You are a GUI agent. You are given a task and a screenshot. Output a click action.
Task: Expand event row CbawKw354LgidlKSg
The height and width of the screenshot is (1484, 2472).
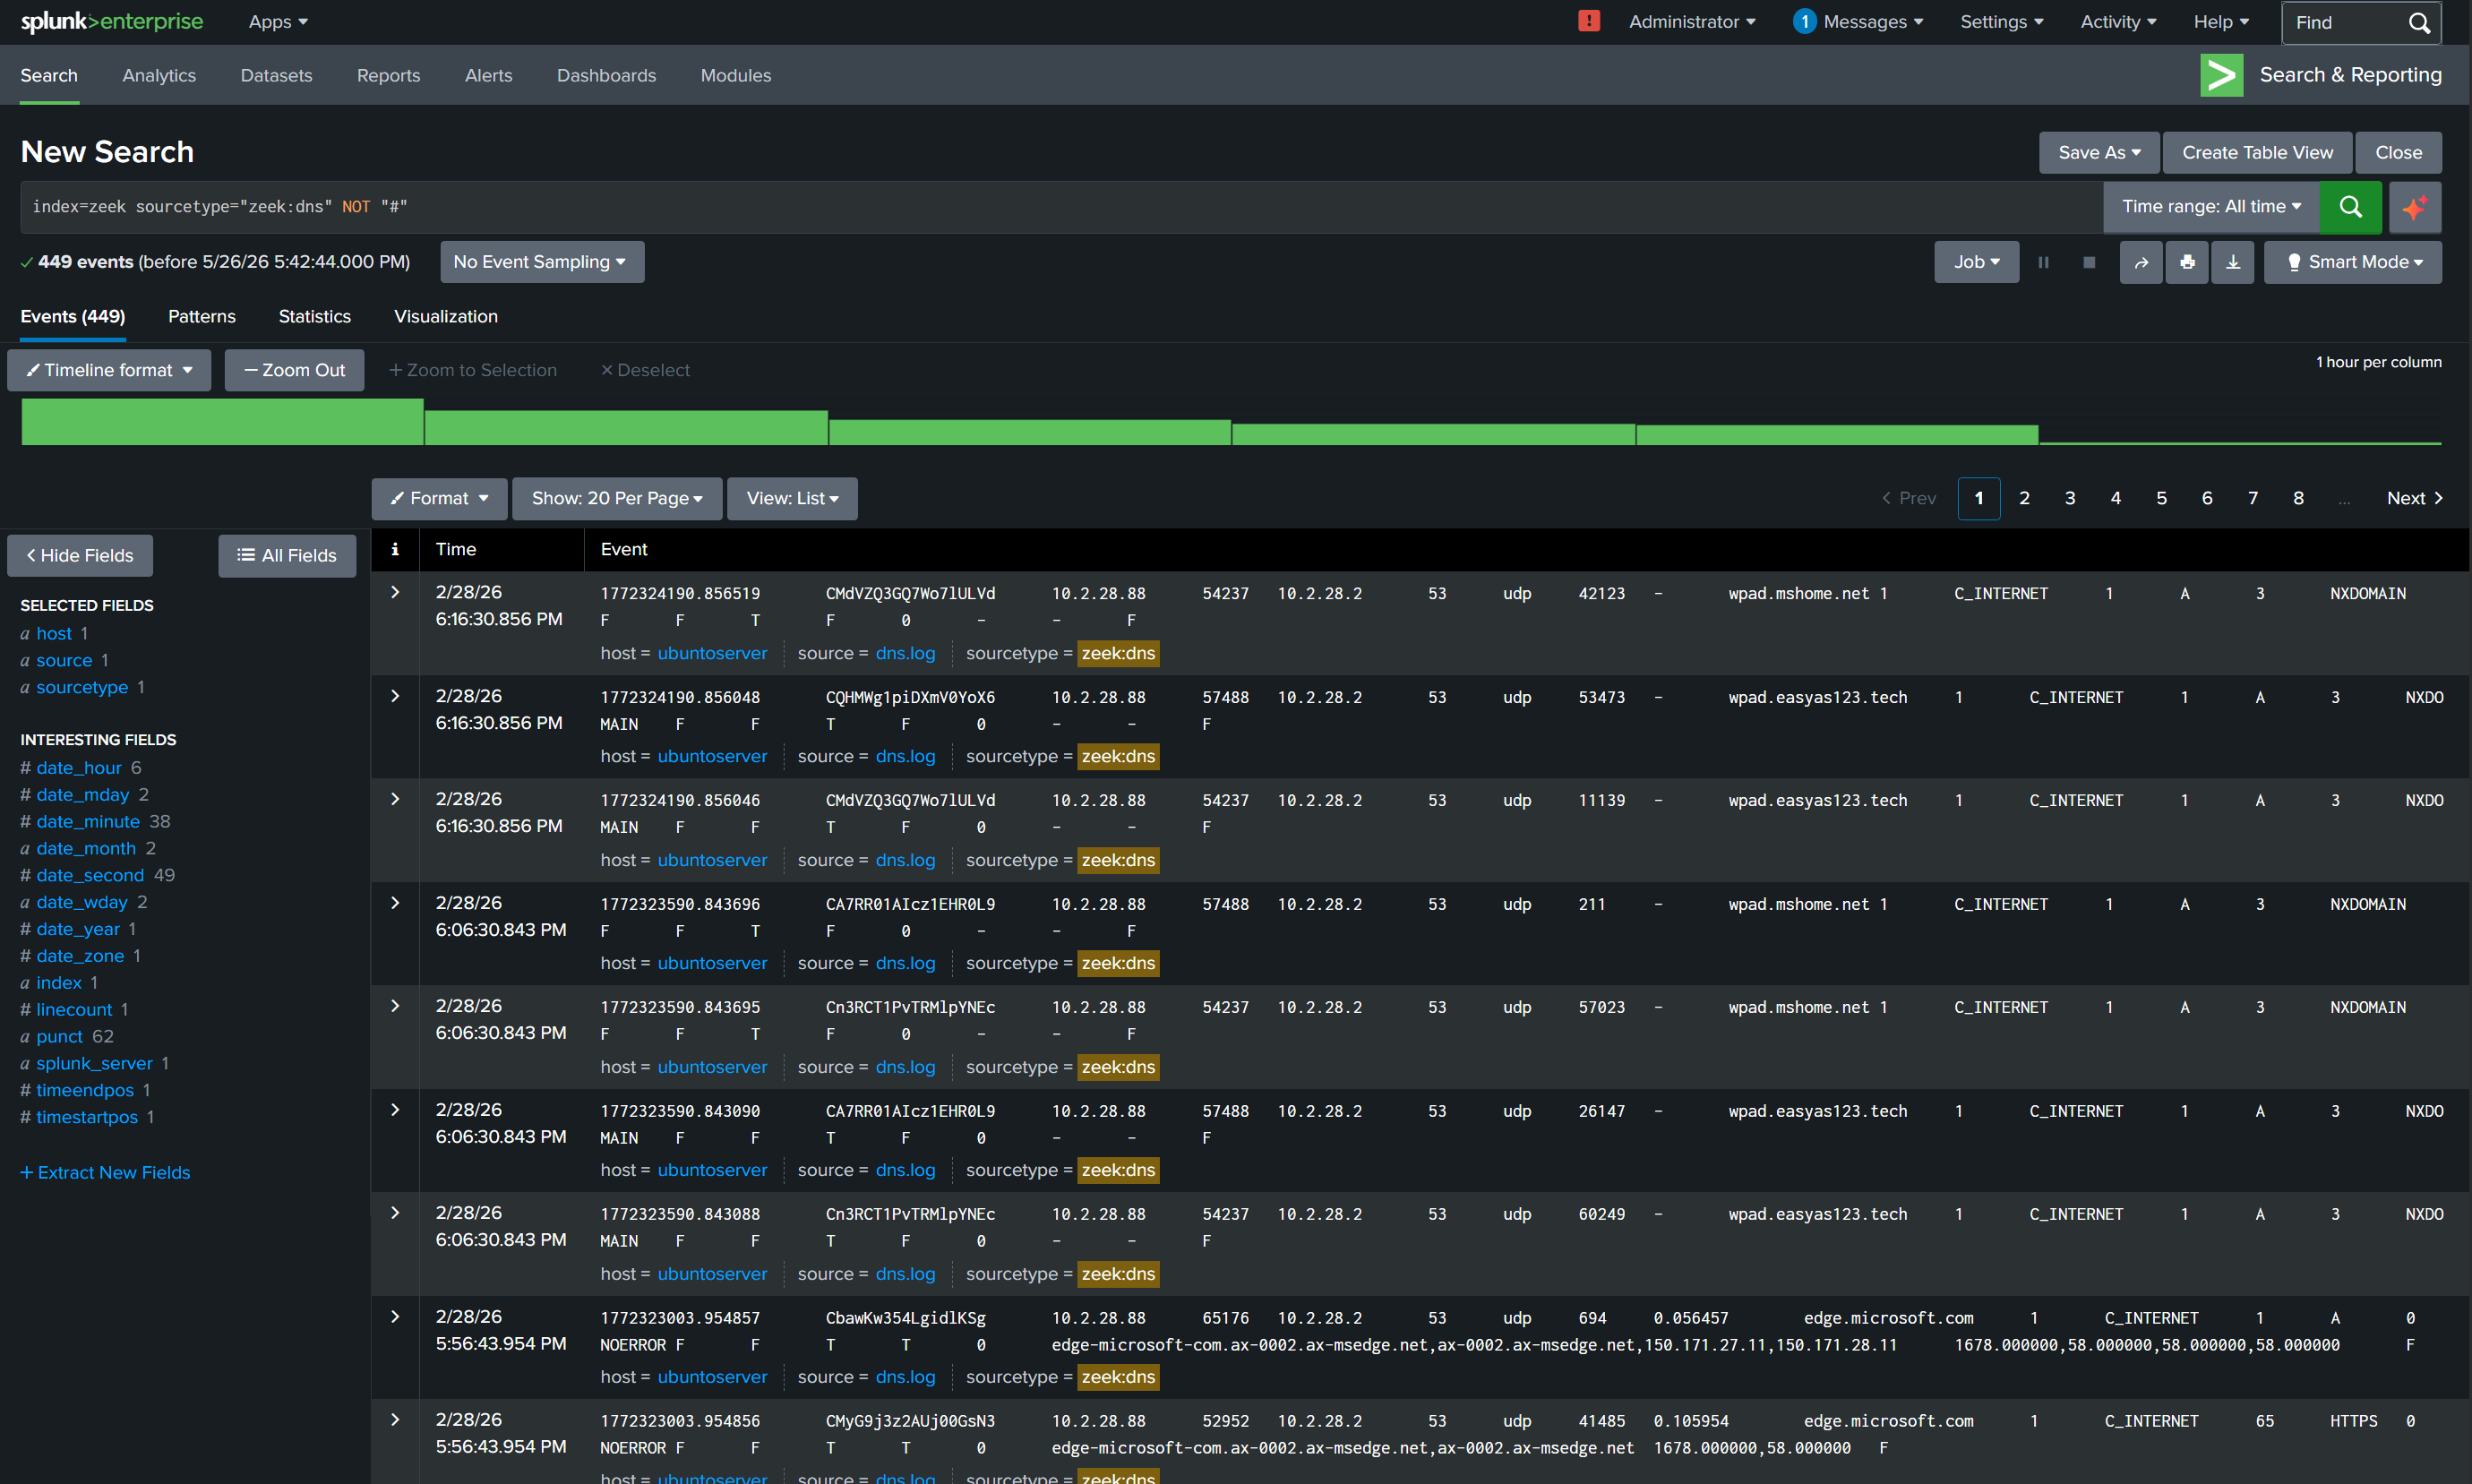tap(395, 1317)
